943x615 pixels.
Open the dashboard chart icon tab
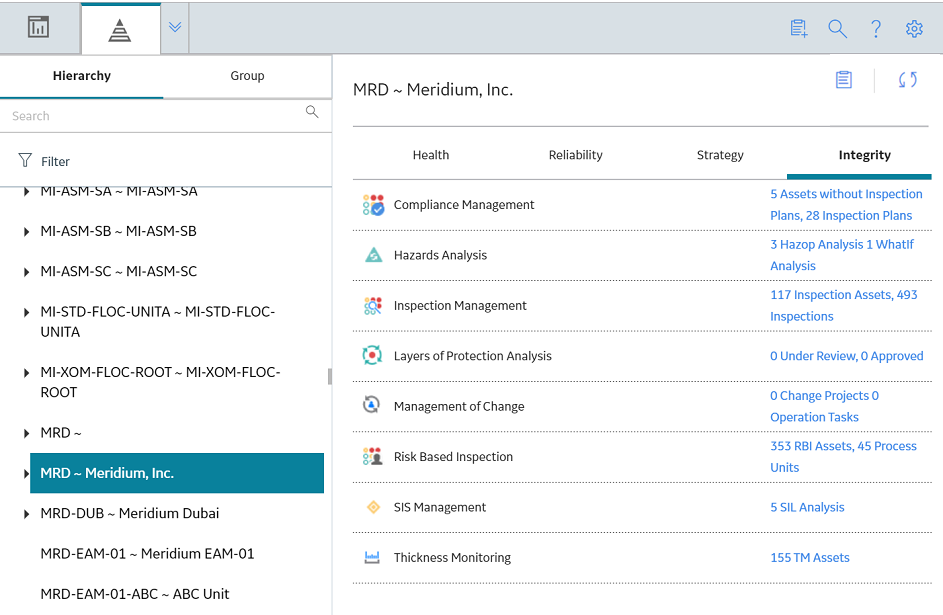pyautogui.click(x=38, y=28)
